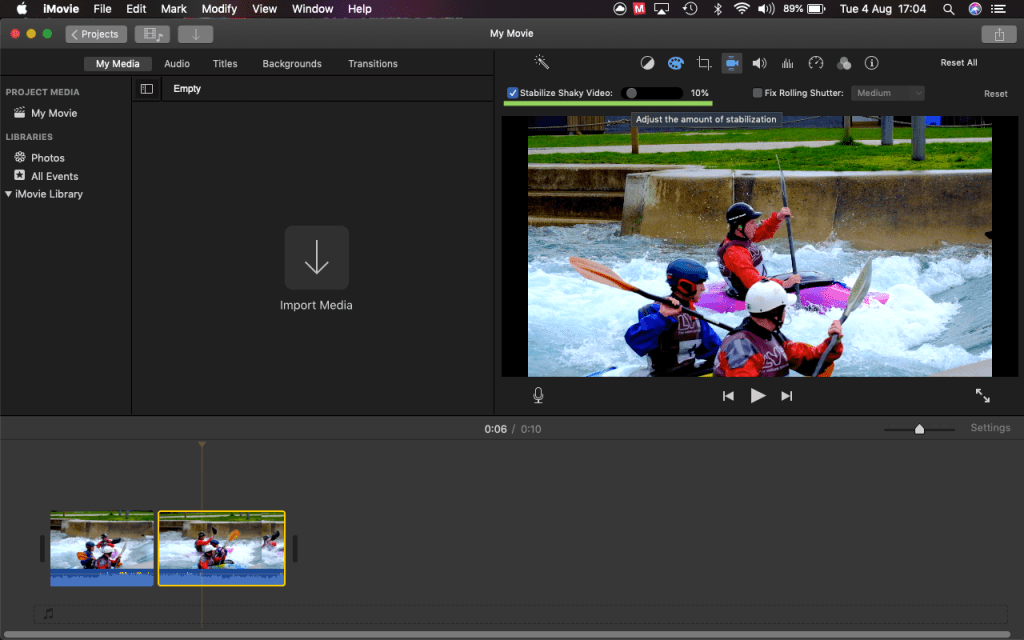
Task: Switch to the Transitions tab
Action: [x=372, y=64]
